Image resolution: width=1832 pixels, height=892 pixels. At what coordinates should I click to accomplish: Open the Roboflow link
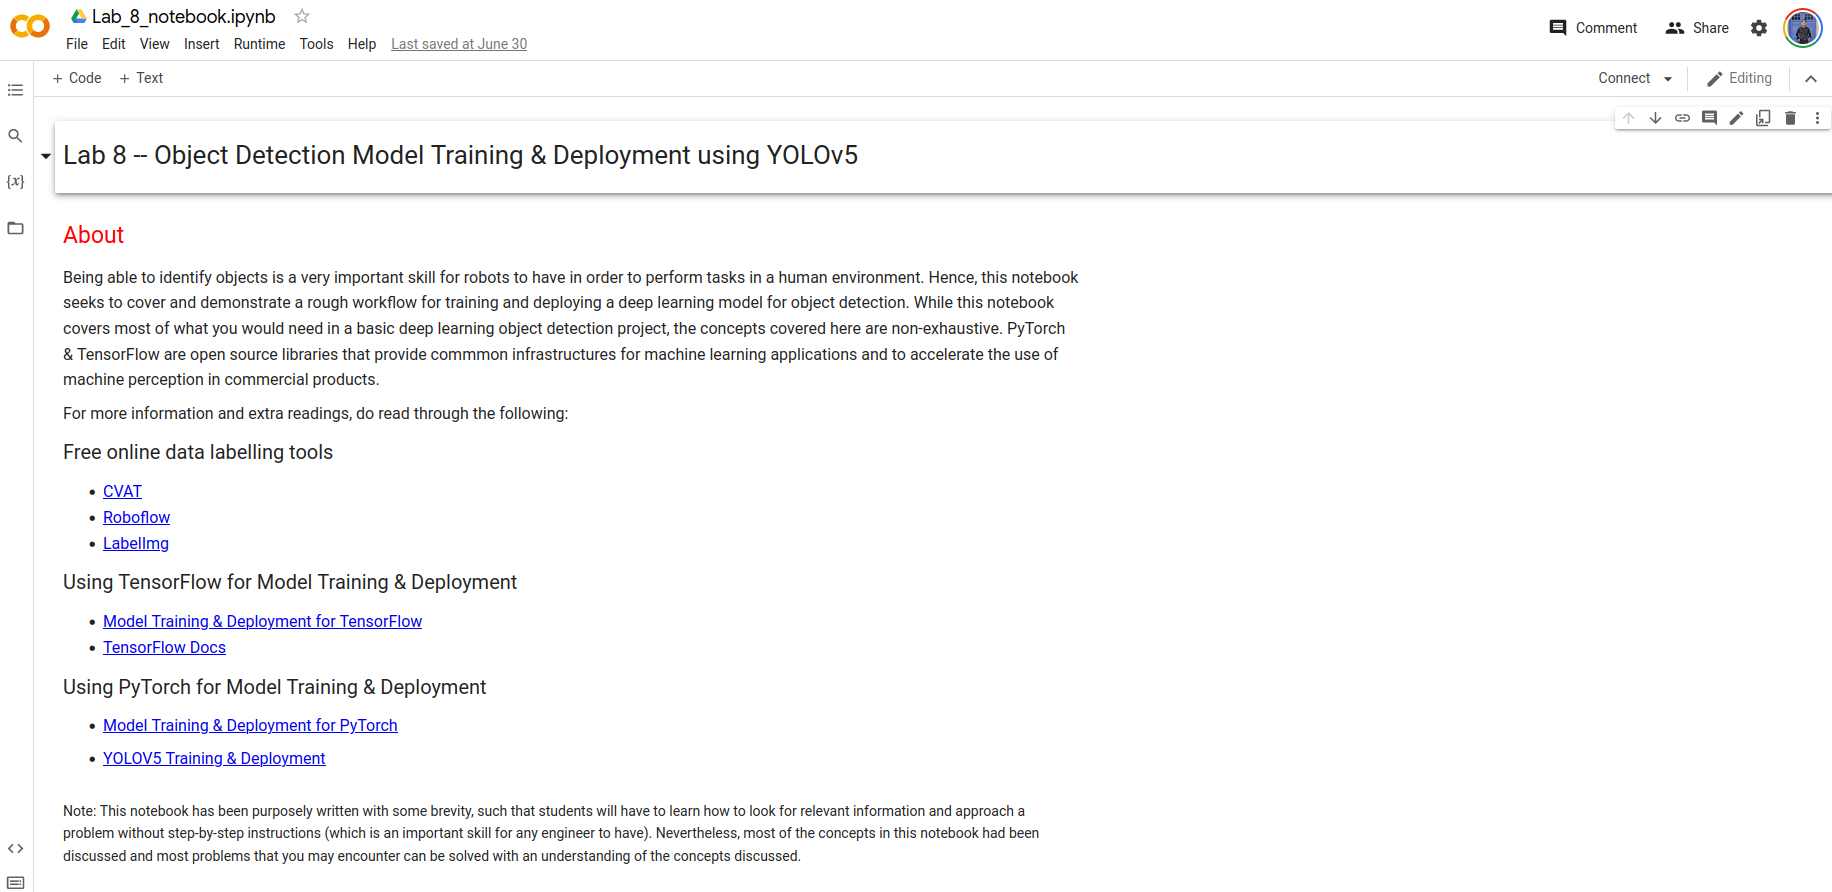136,517
